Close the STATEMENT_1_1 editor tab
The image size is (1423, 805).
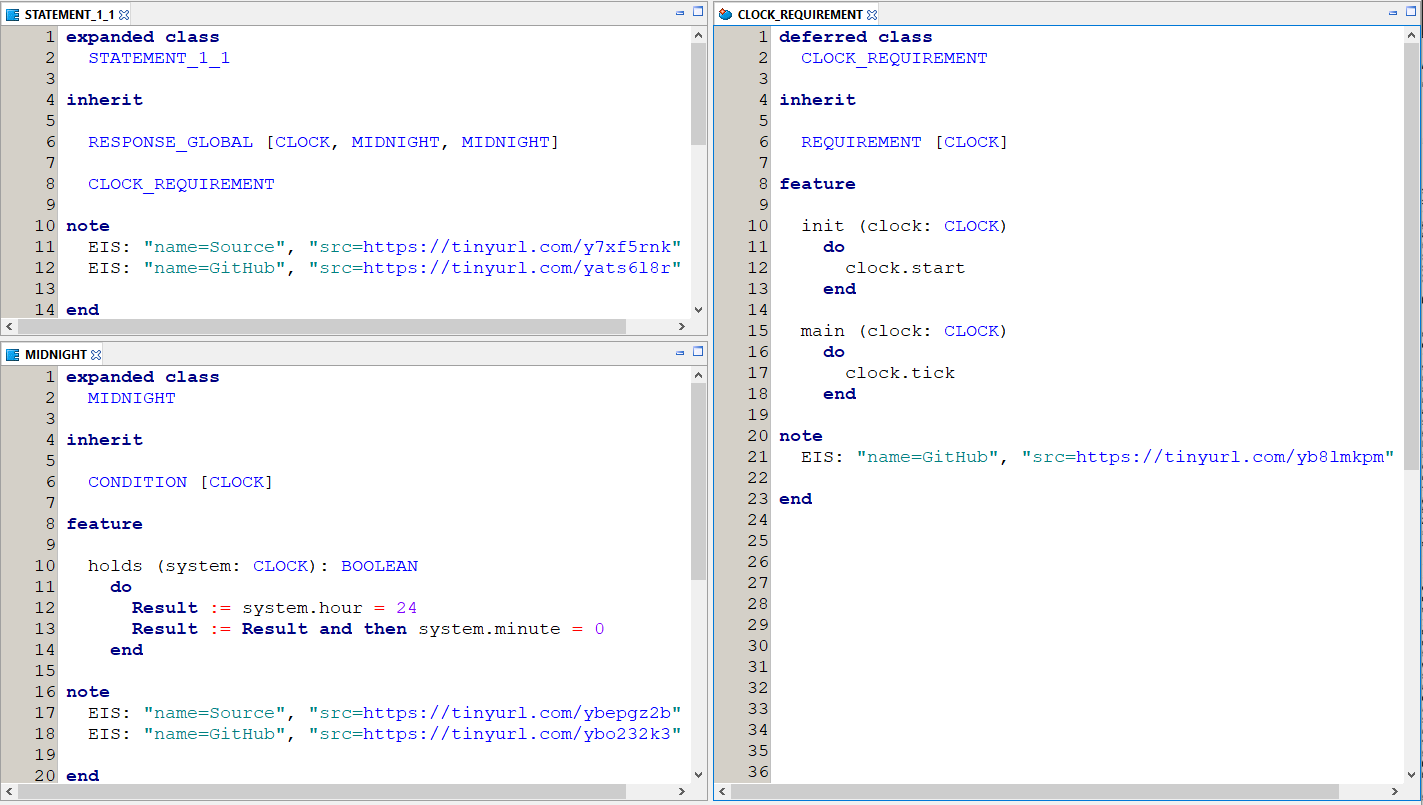124,15
